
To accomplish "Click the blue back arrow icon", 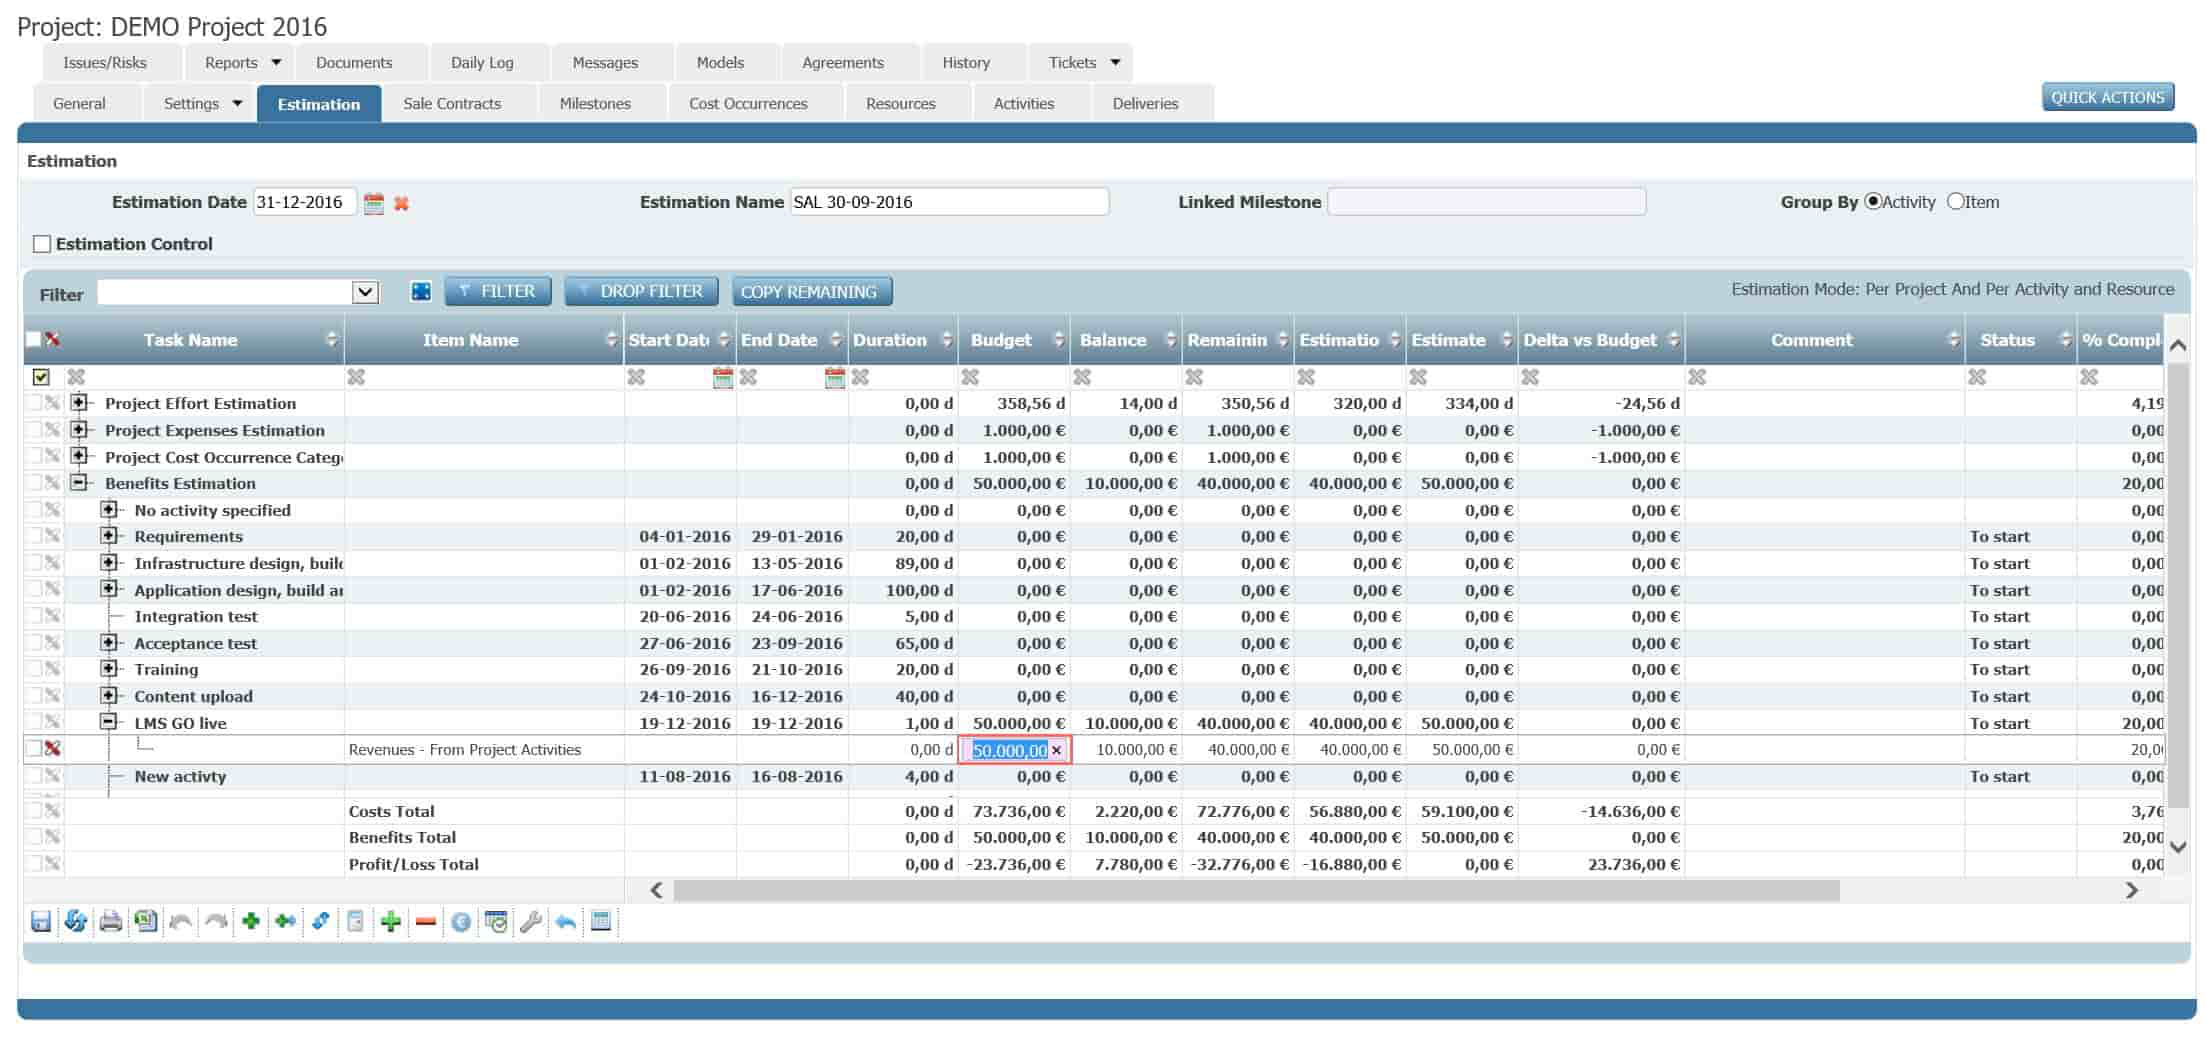I will pos(566,921).
